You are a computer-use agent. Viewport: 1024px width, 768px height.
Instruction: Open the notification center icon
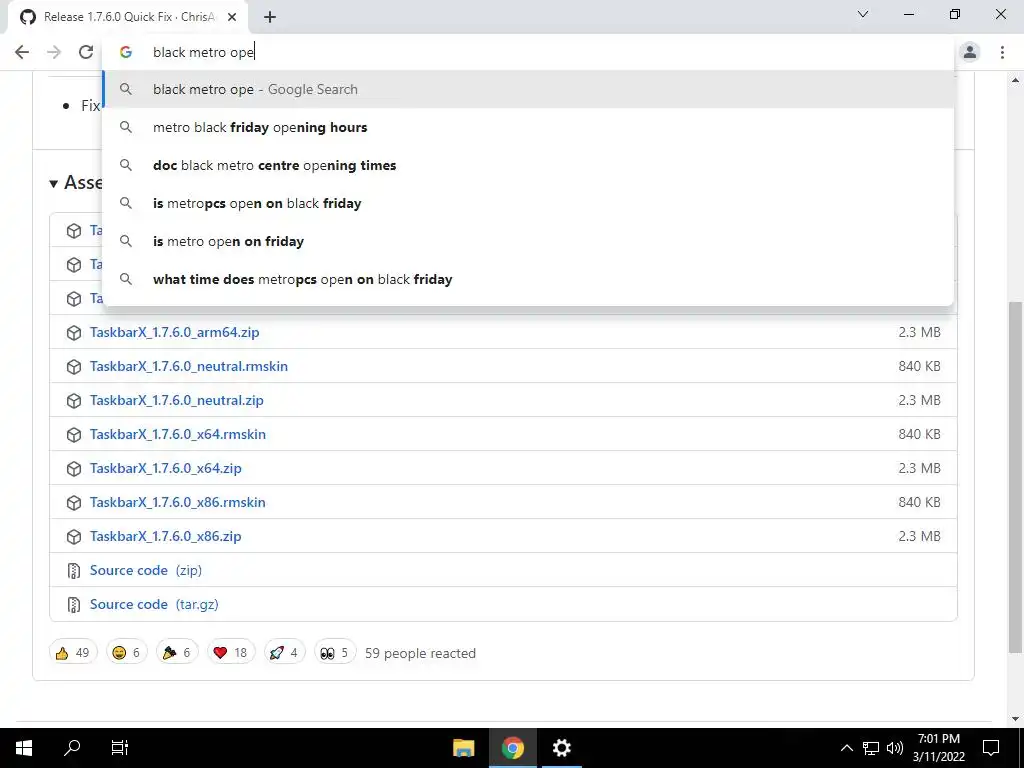click(x=991, y=748)
